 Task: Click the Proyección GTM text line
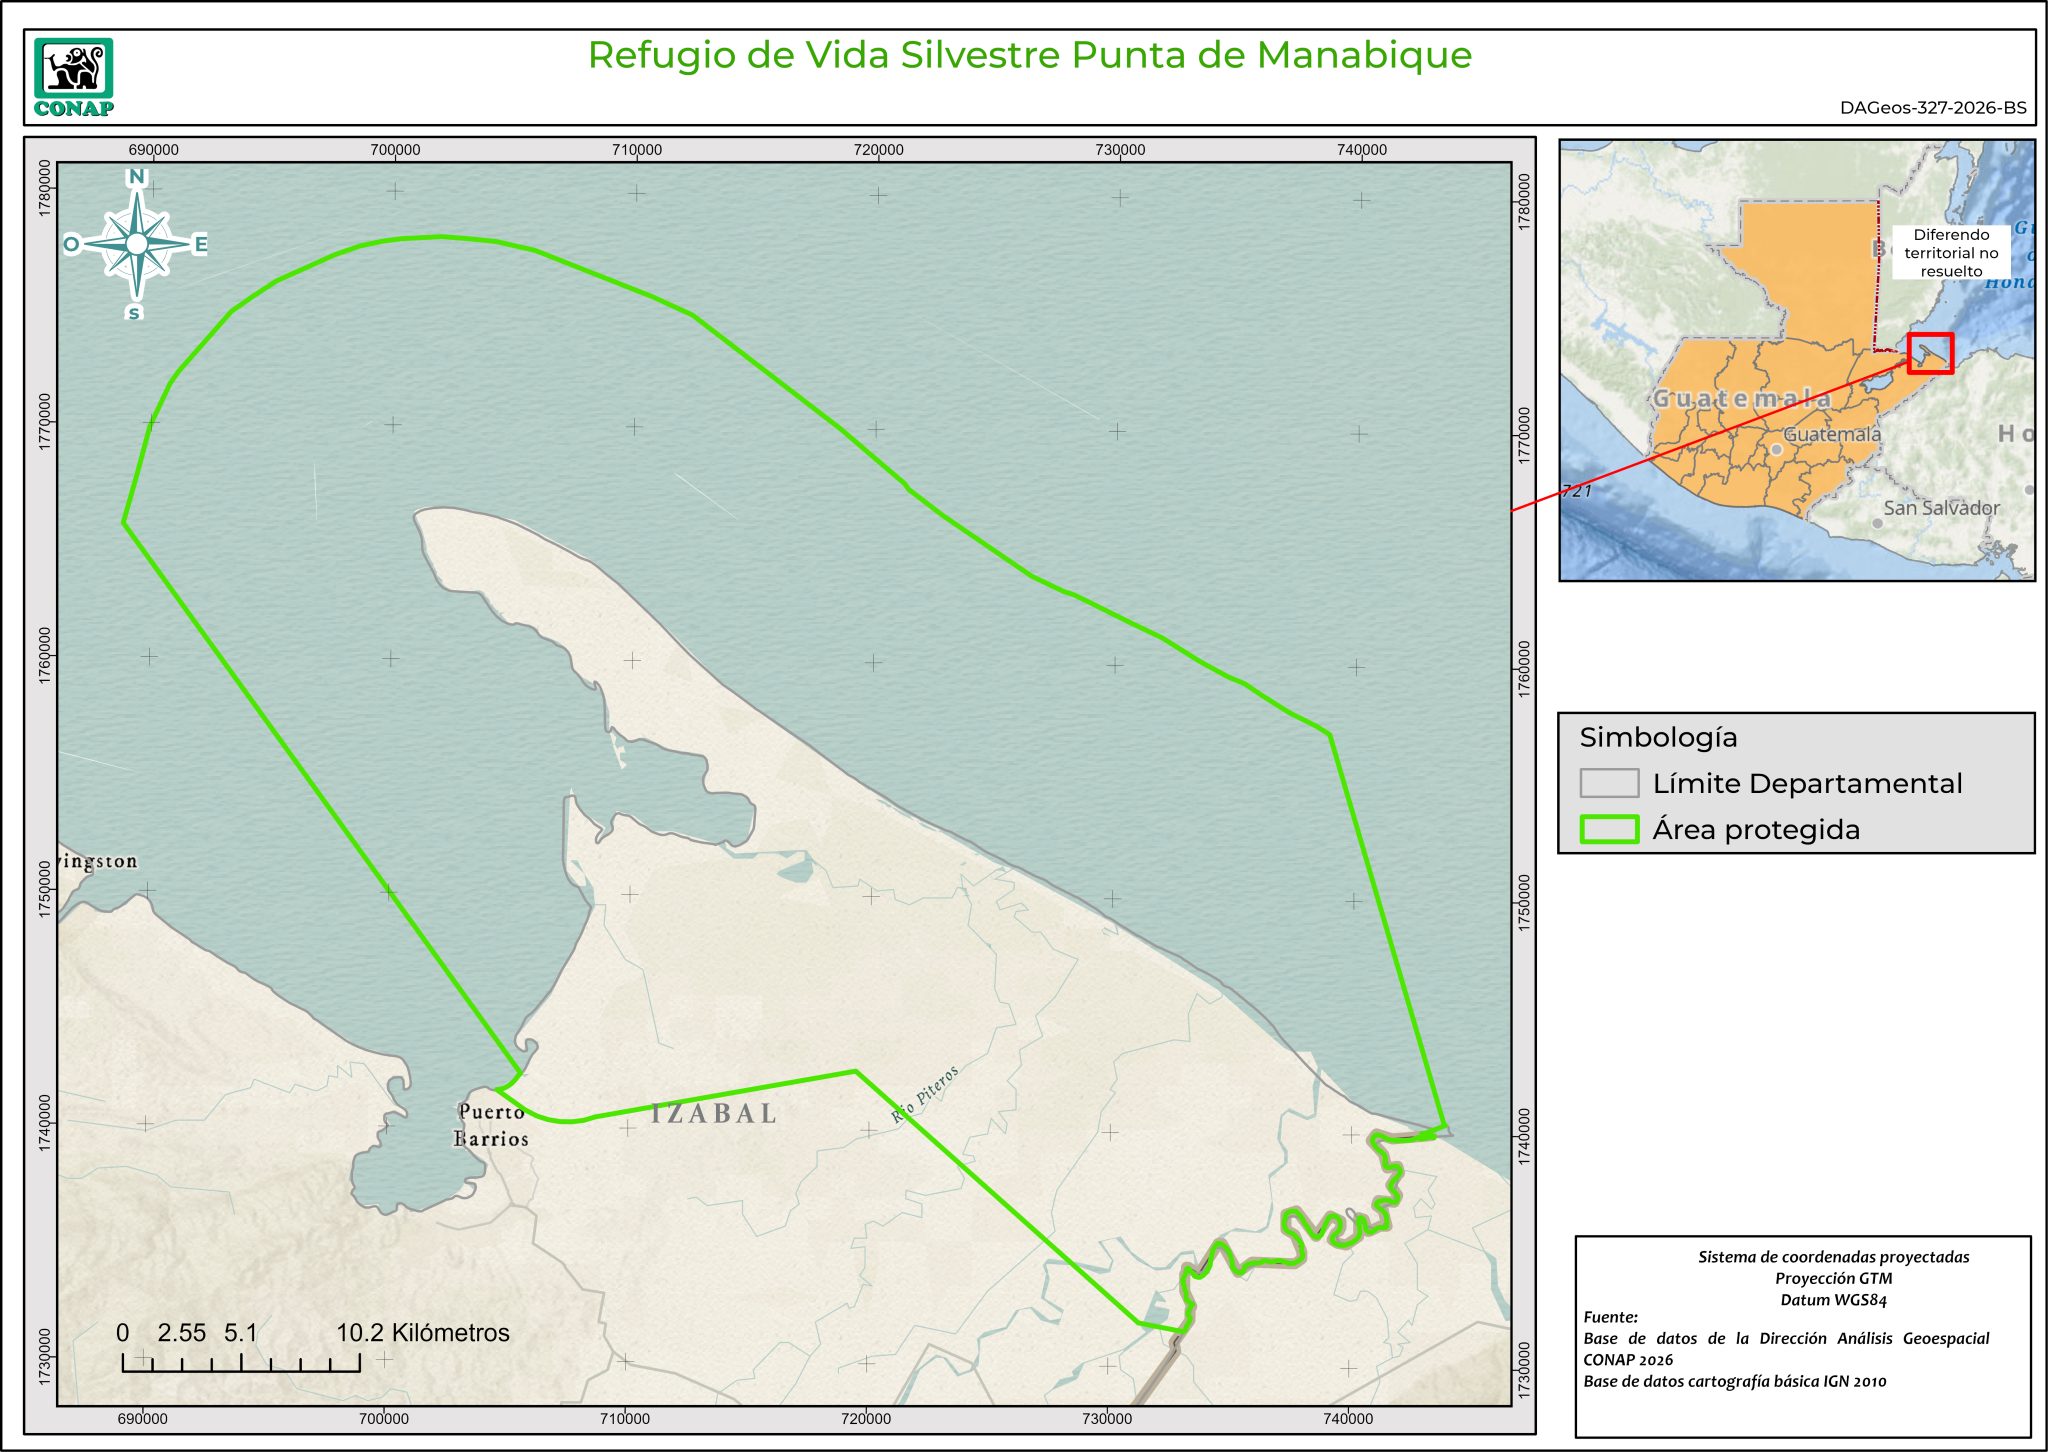[x=1833, y=1278]
